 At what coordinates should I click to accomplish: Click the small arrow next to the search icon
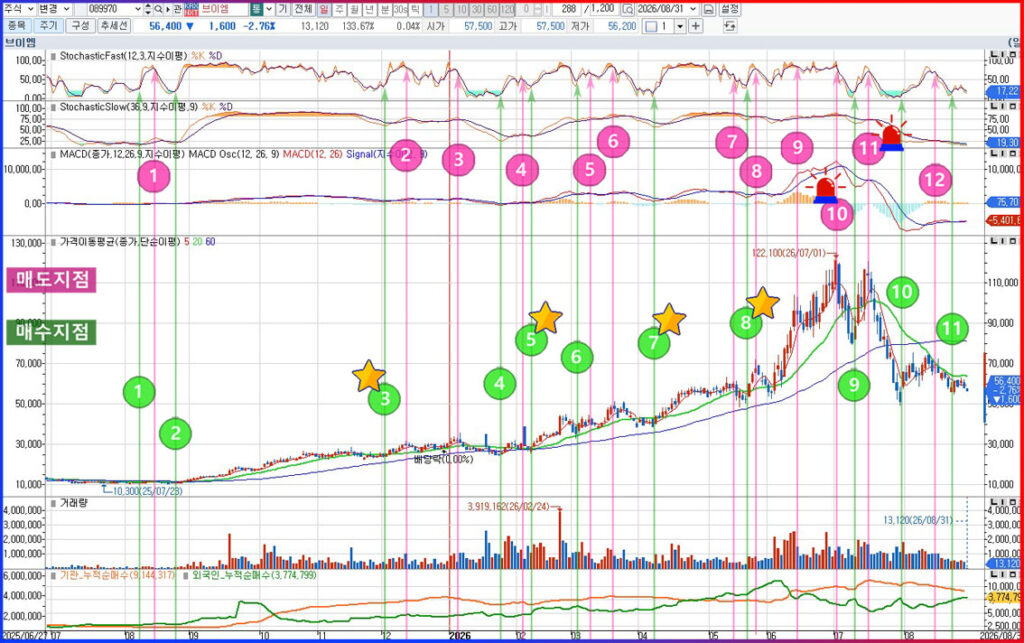tap(167, 9)
